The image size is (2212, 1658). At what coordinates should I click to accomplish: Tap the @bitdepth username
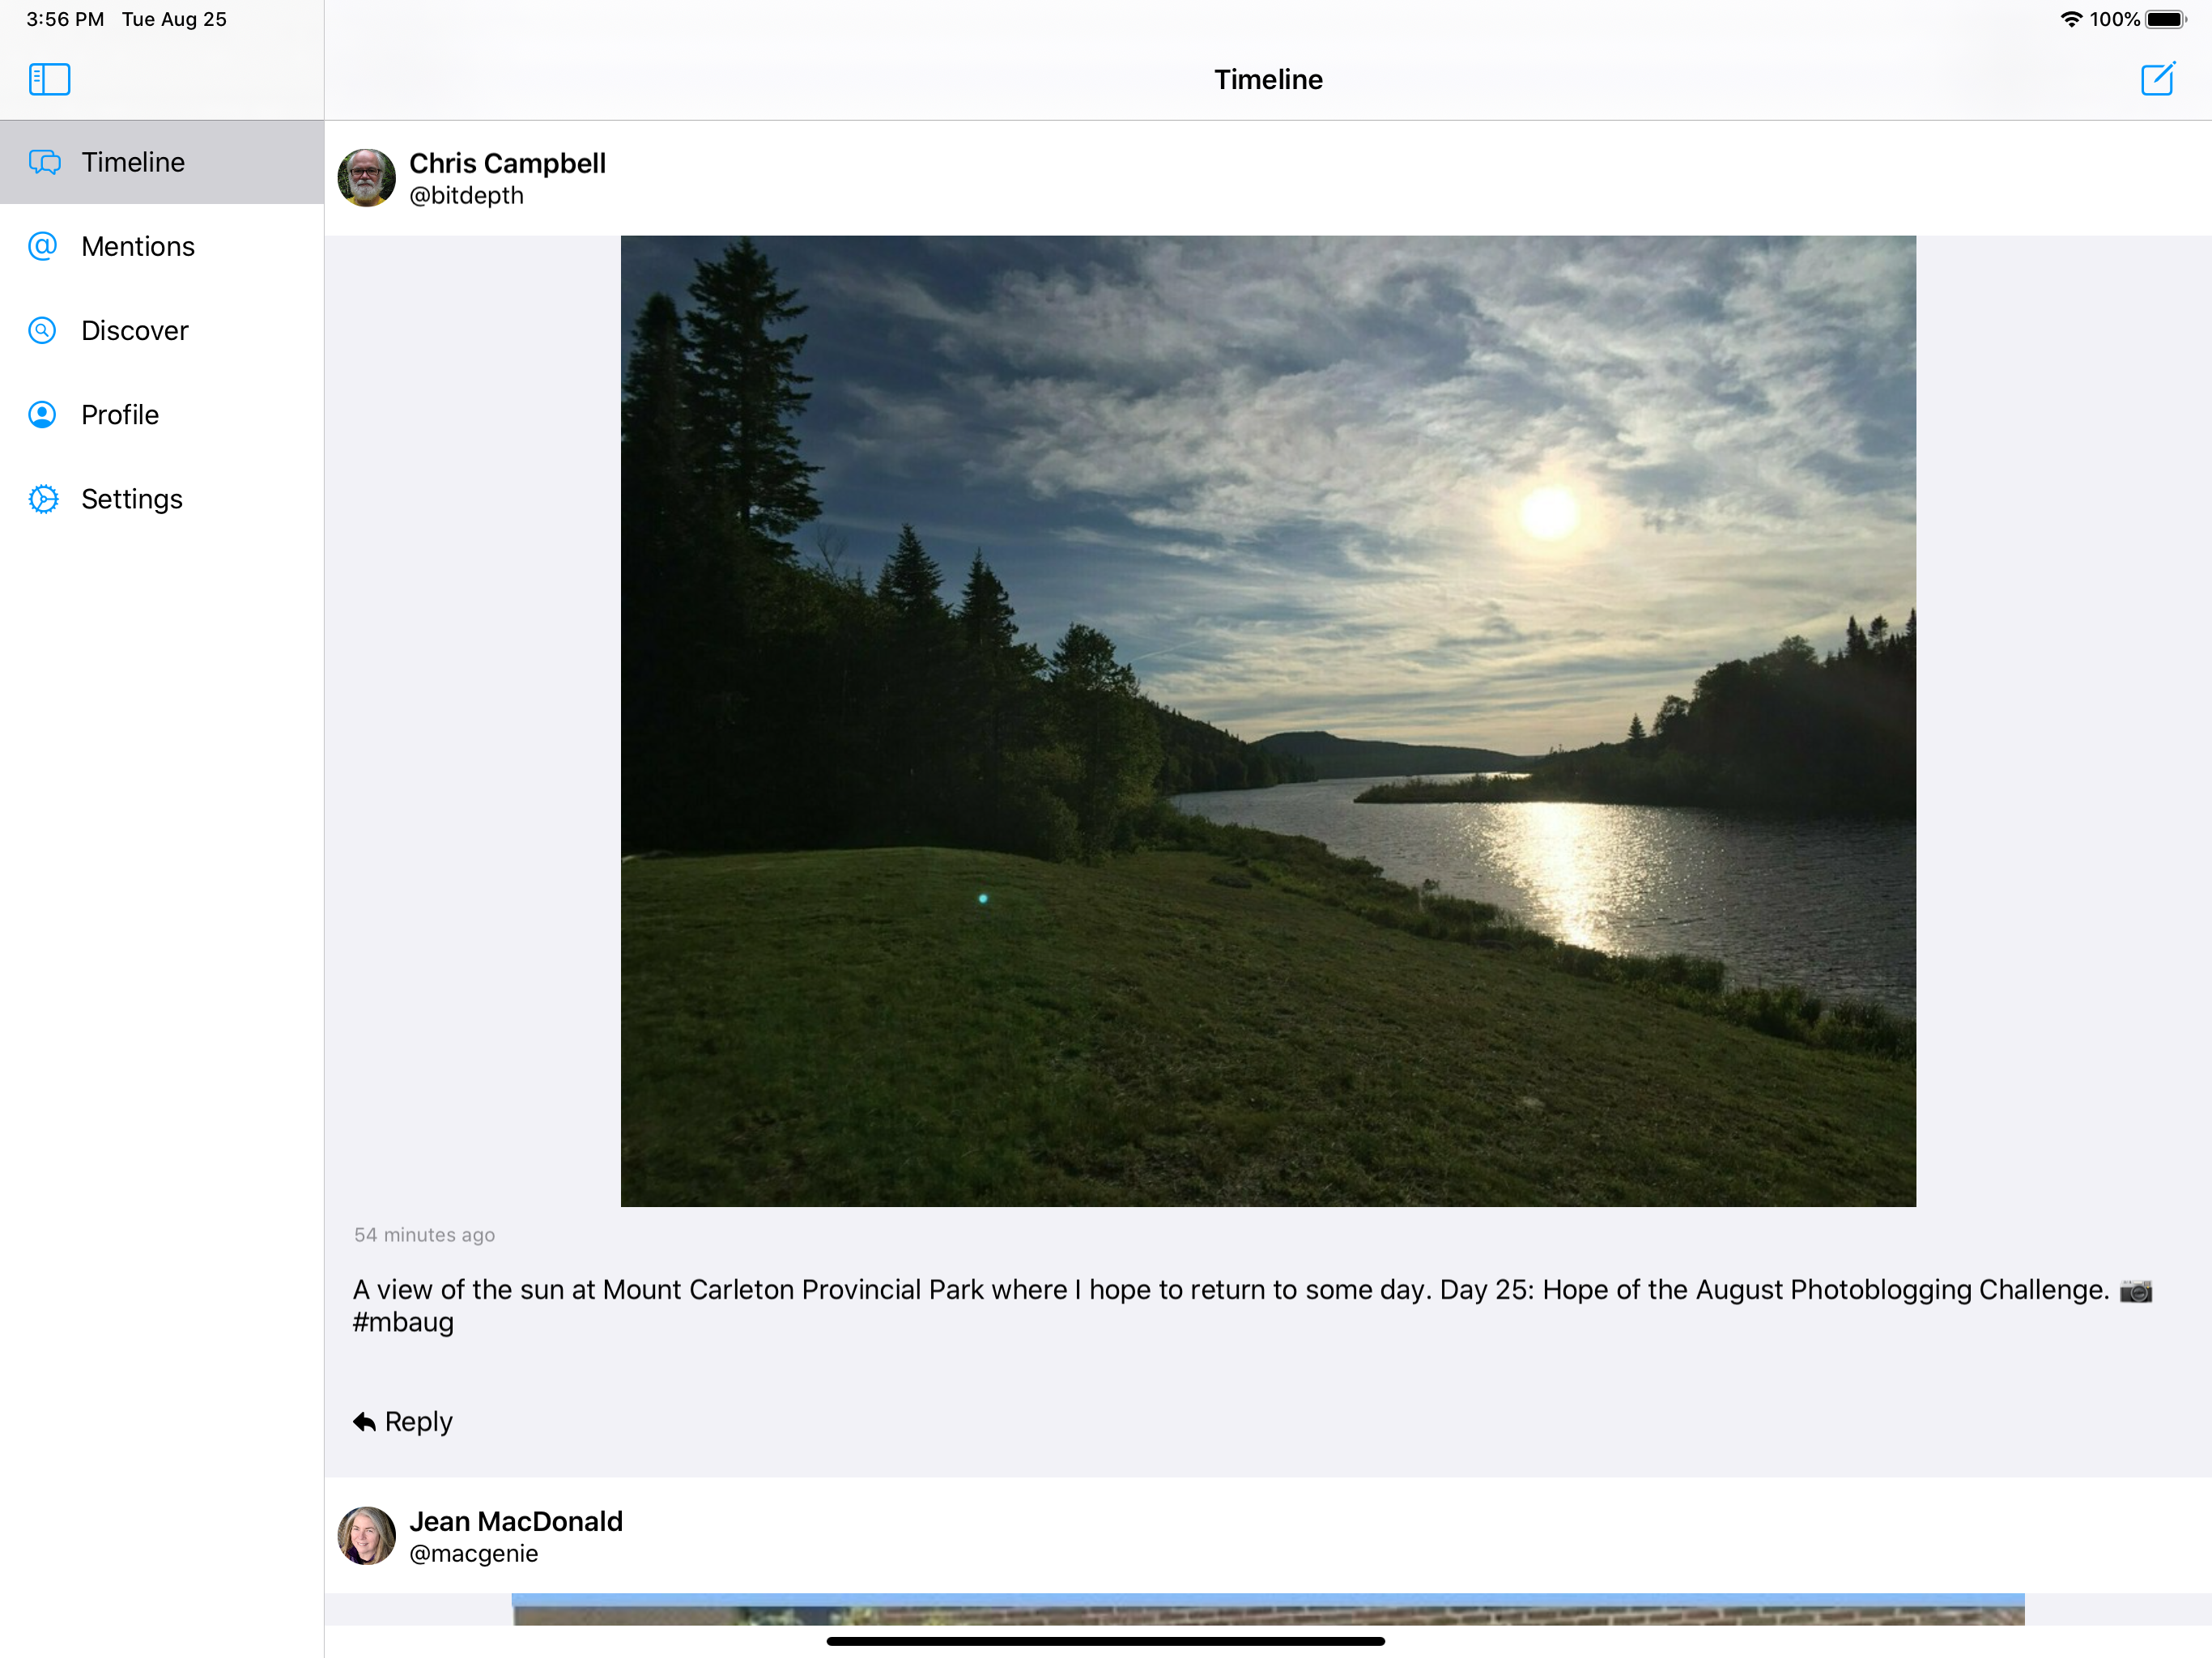(466, 196)
